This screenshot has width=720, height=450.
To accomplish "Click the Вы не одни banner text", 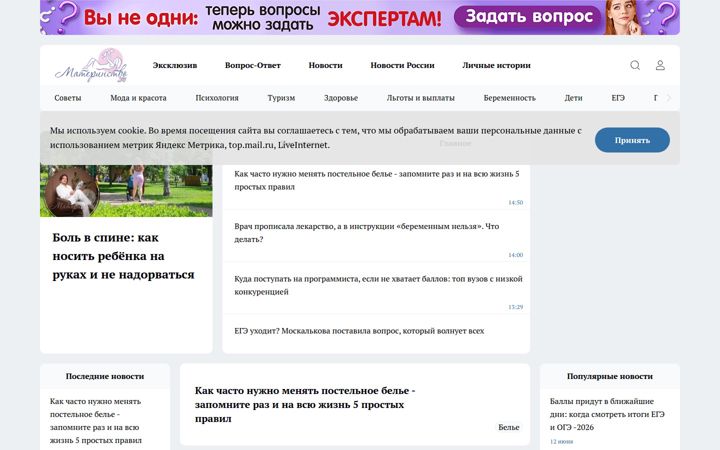I will click(x=141, y=18).
